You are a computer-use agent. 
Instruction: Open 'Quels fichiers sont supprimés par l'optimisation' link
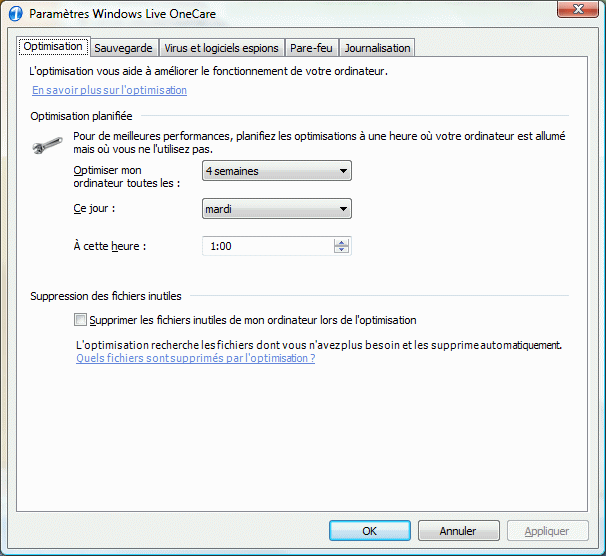point(195,358)
